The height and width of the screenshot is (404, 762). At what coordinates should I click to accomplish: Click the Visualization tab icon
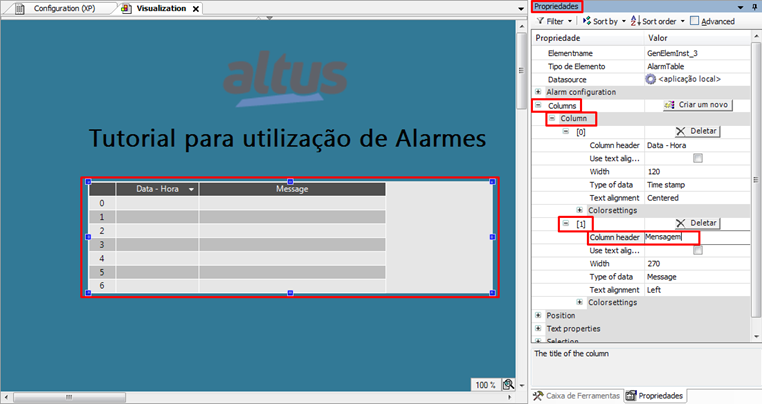tap(126, 9)
